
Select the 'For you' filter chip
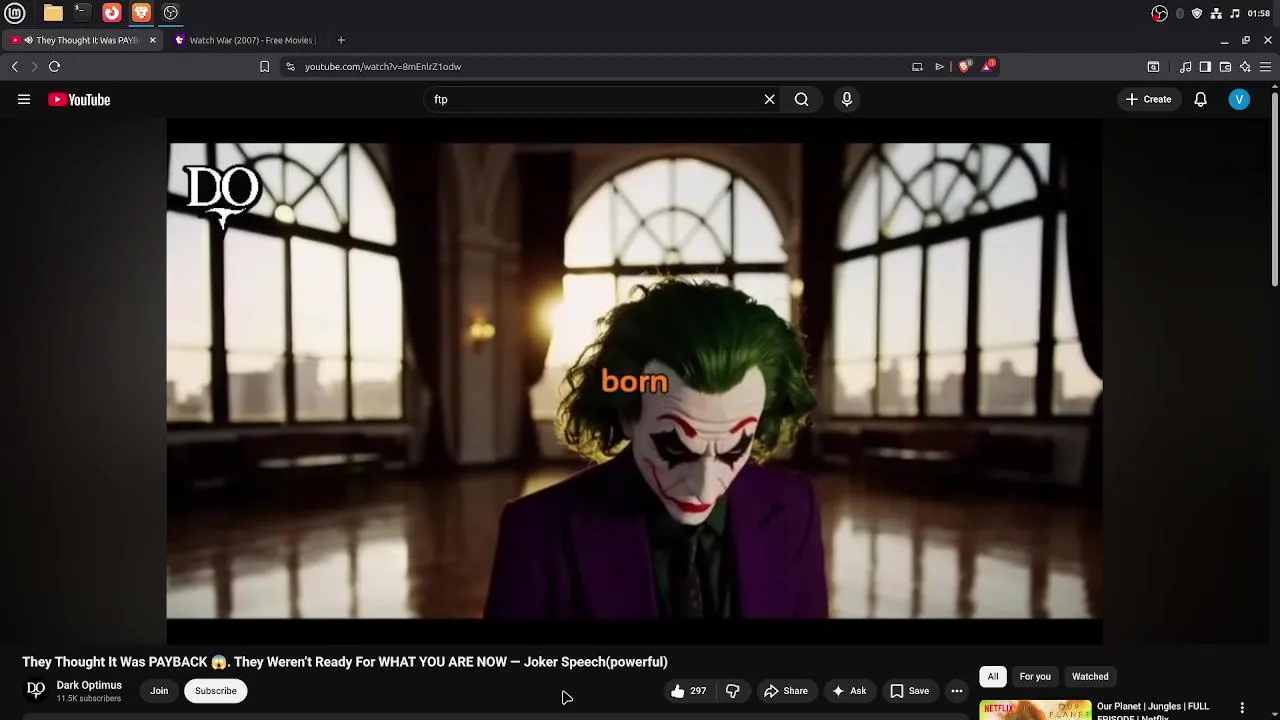[x=1035, y=677]
